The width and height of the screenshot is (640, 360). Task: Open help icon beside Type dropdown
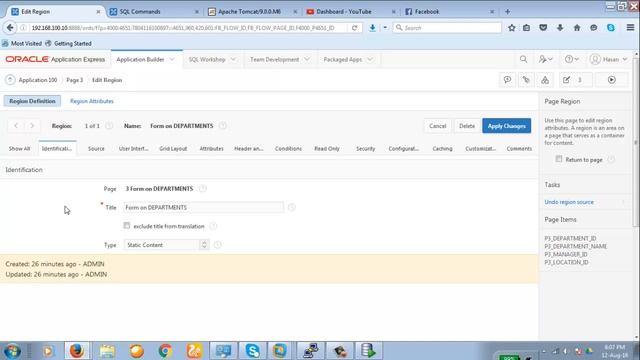click(218, 245)
